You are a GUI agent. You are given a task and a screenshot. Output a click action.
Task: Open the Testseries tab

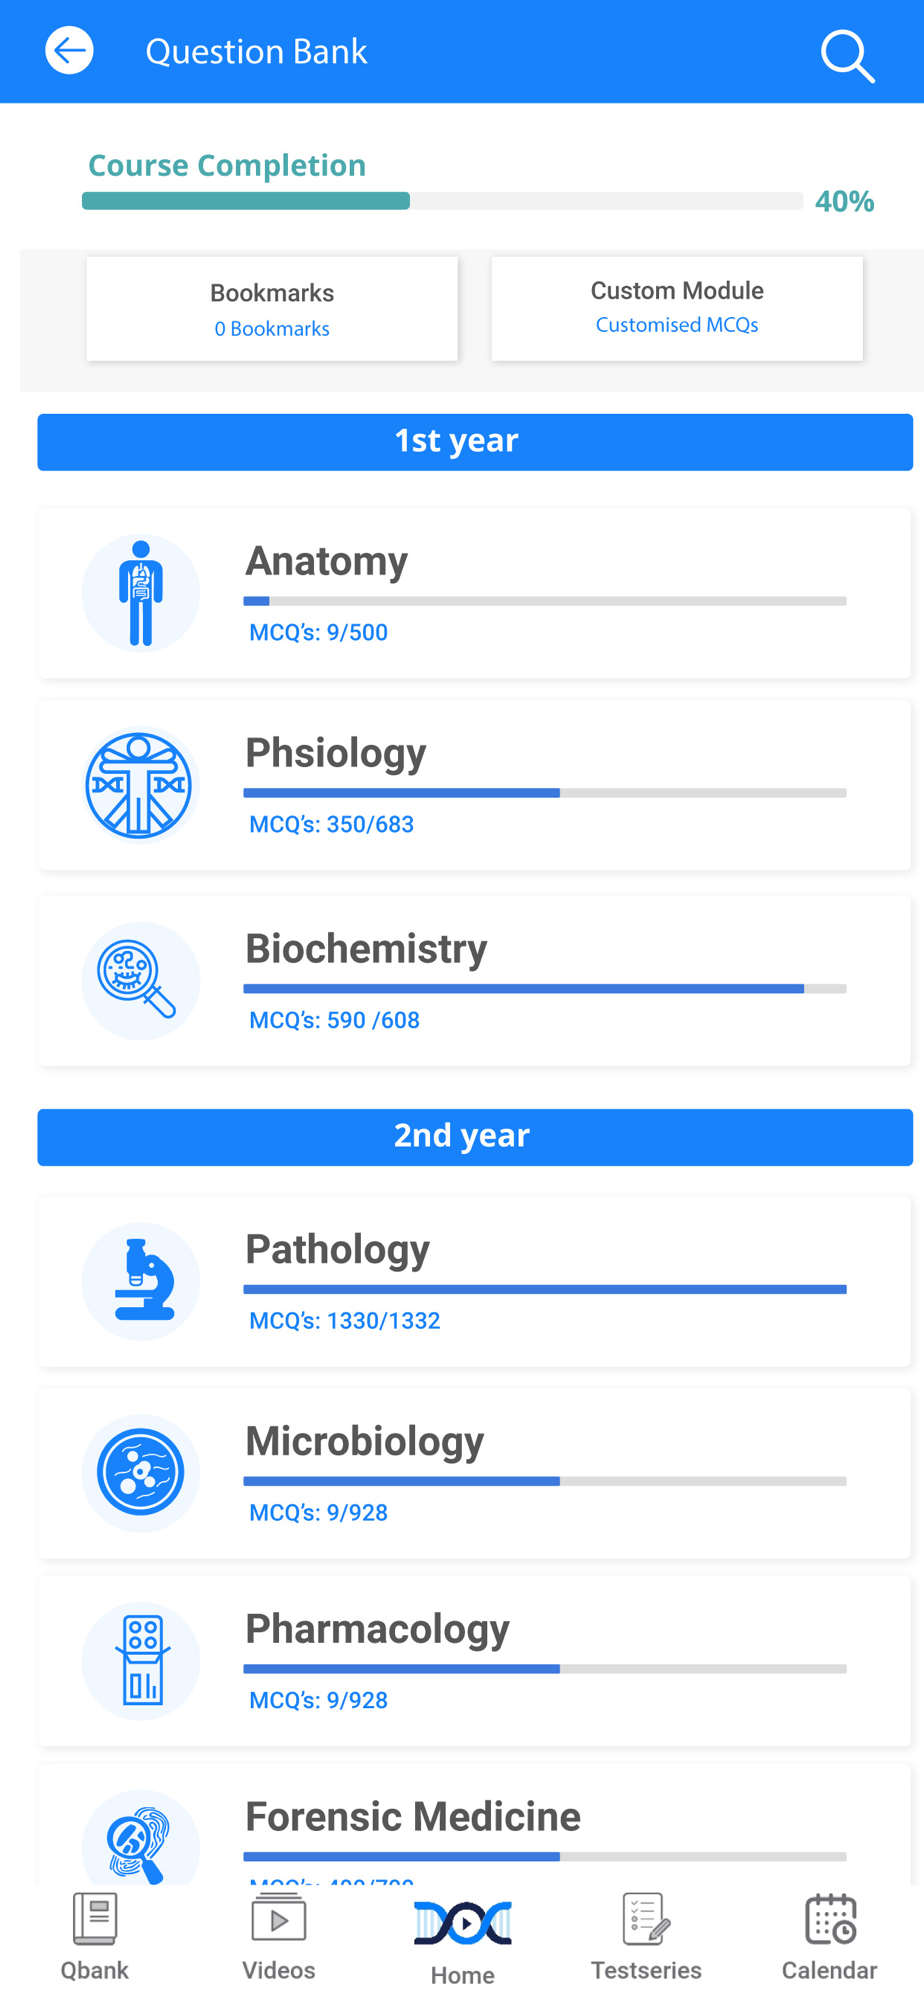(x=646, y=1937)
